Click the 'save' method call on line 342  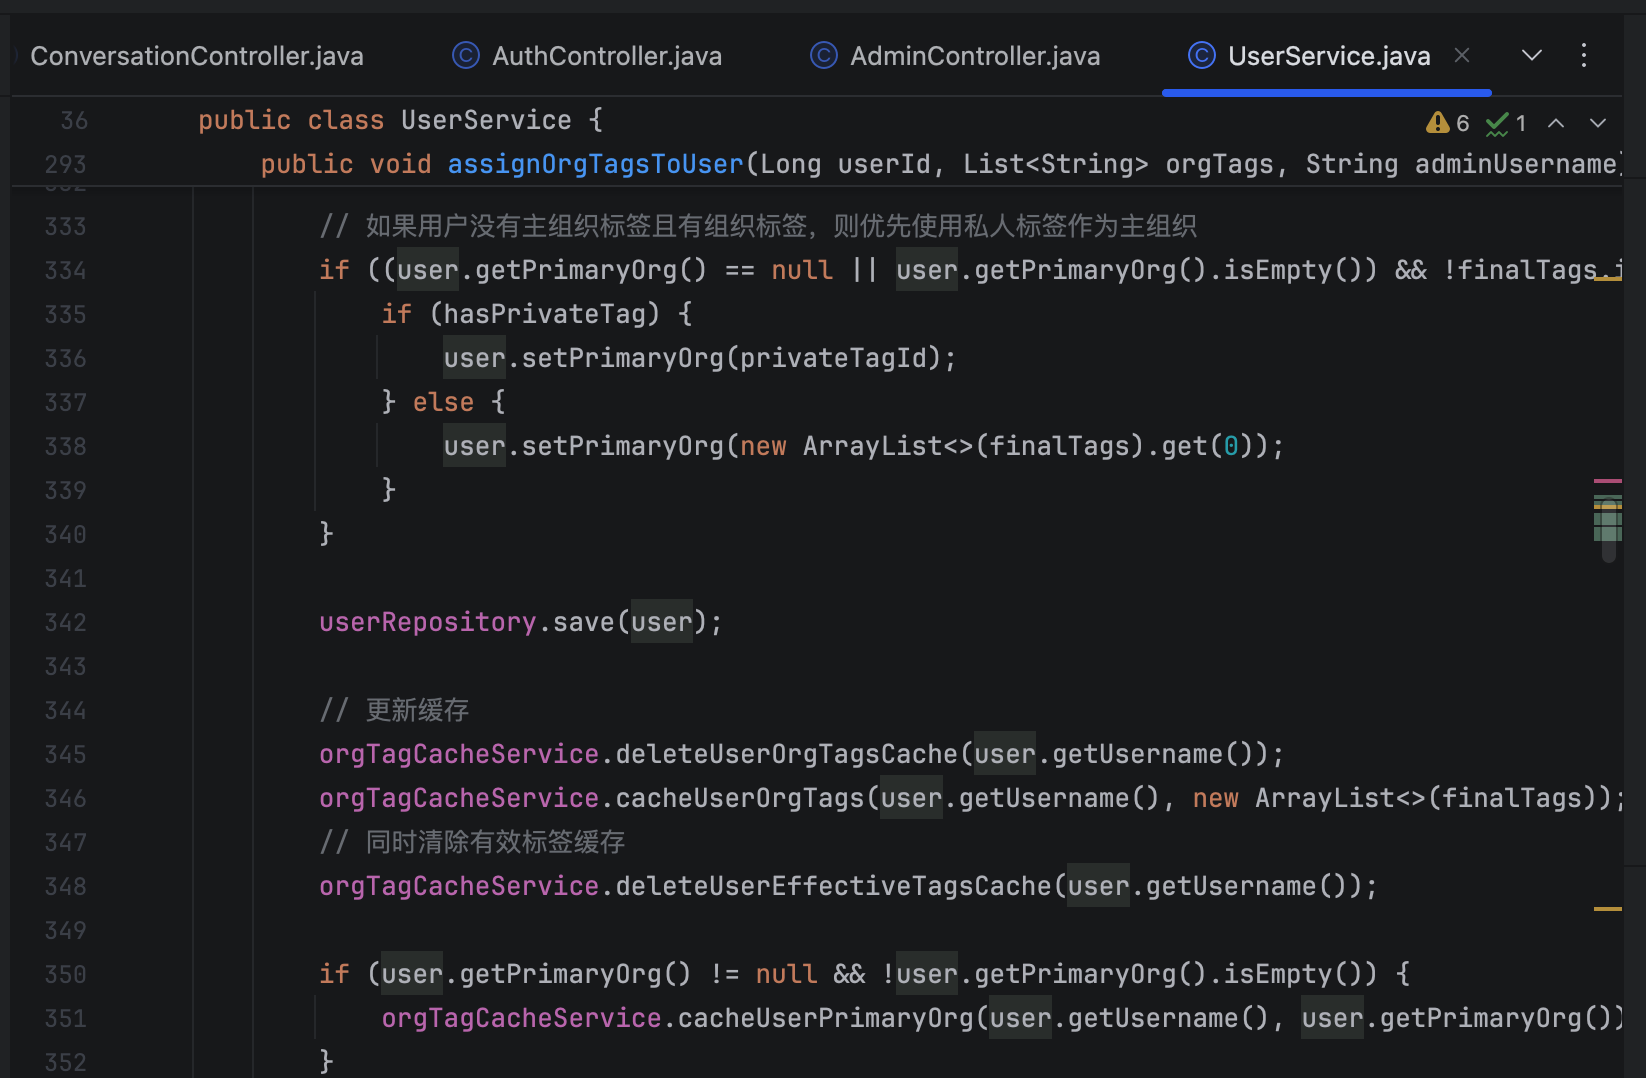[584, 622]
